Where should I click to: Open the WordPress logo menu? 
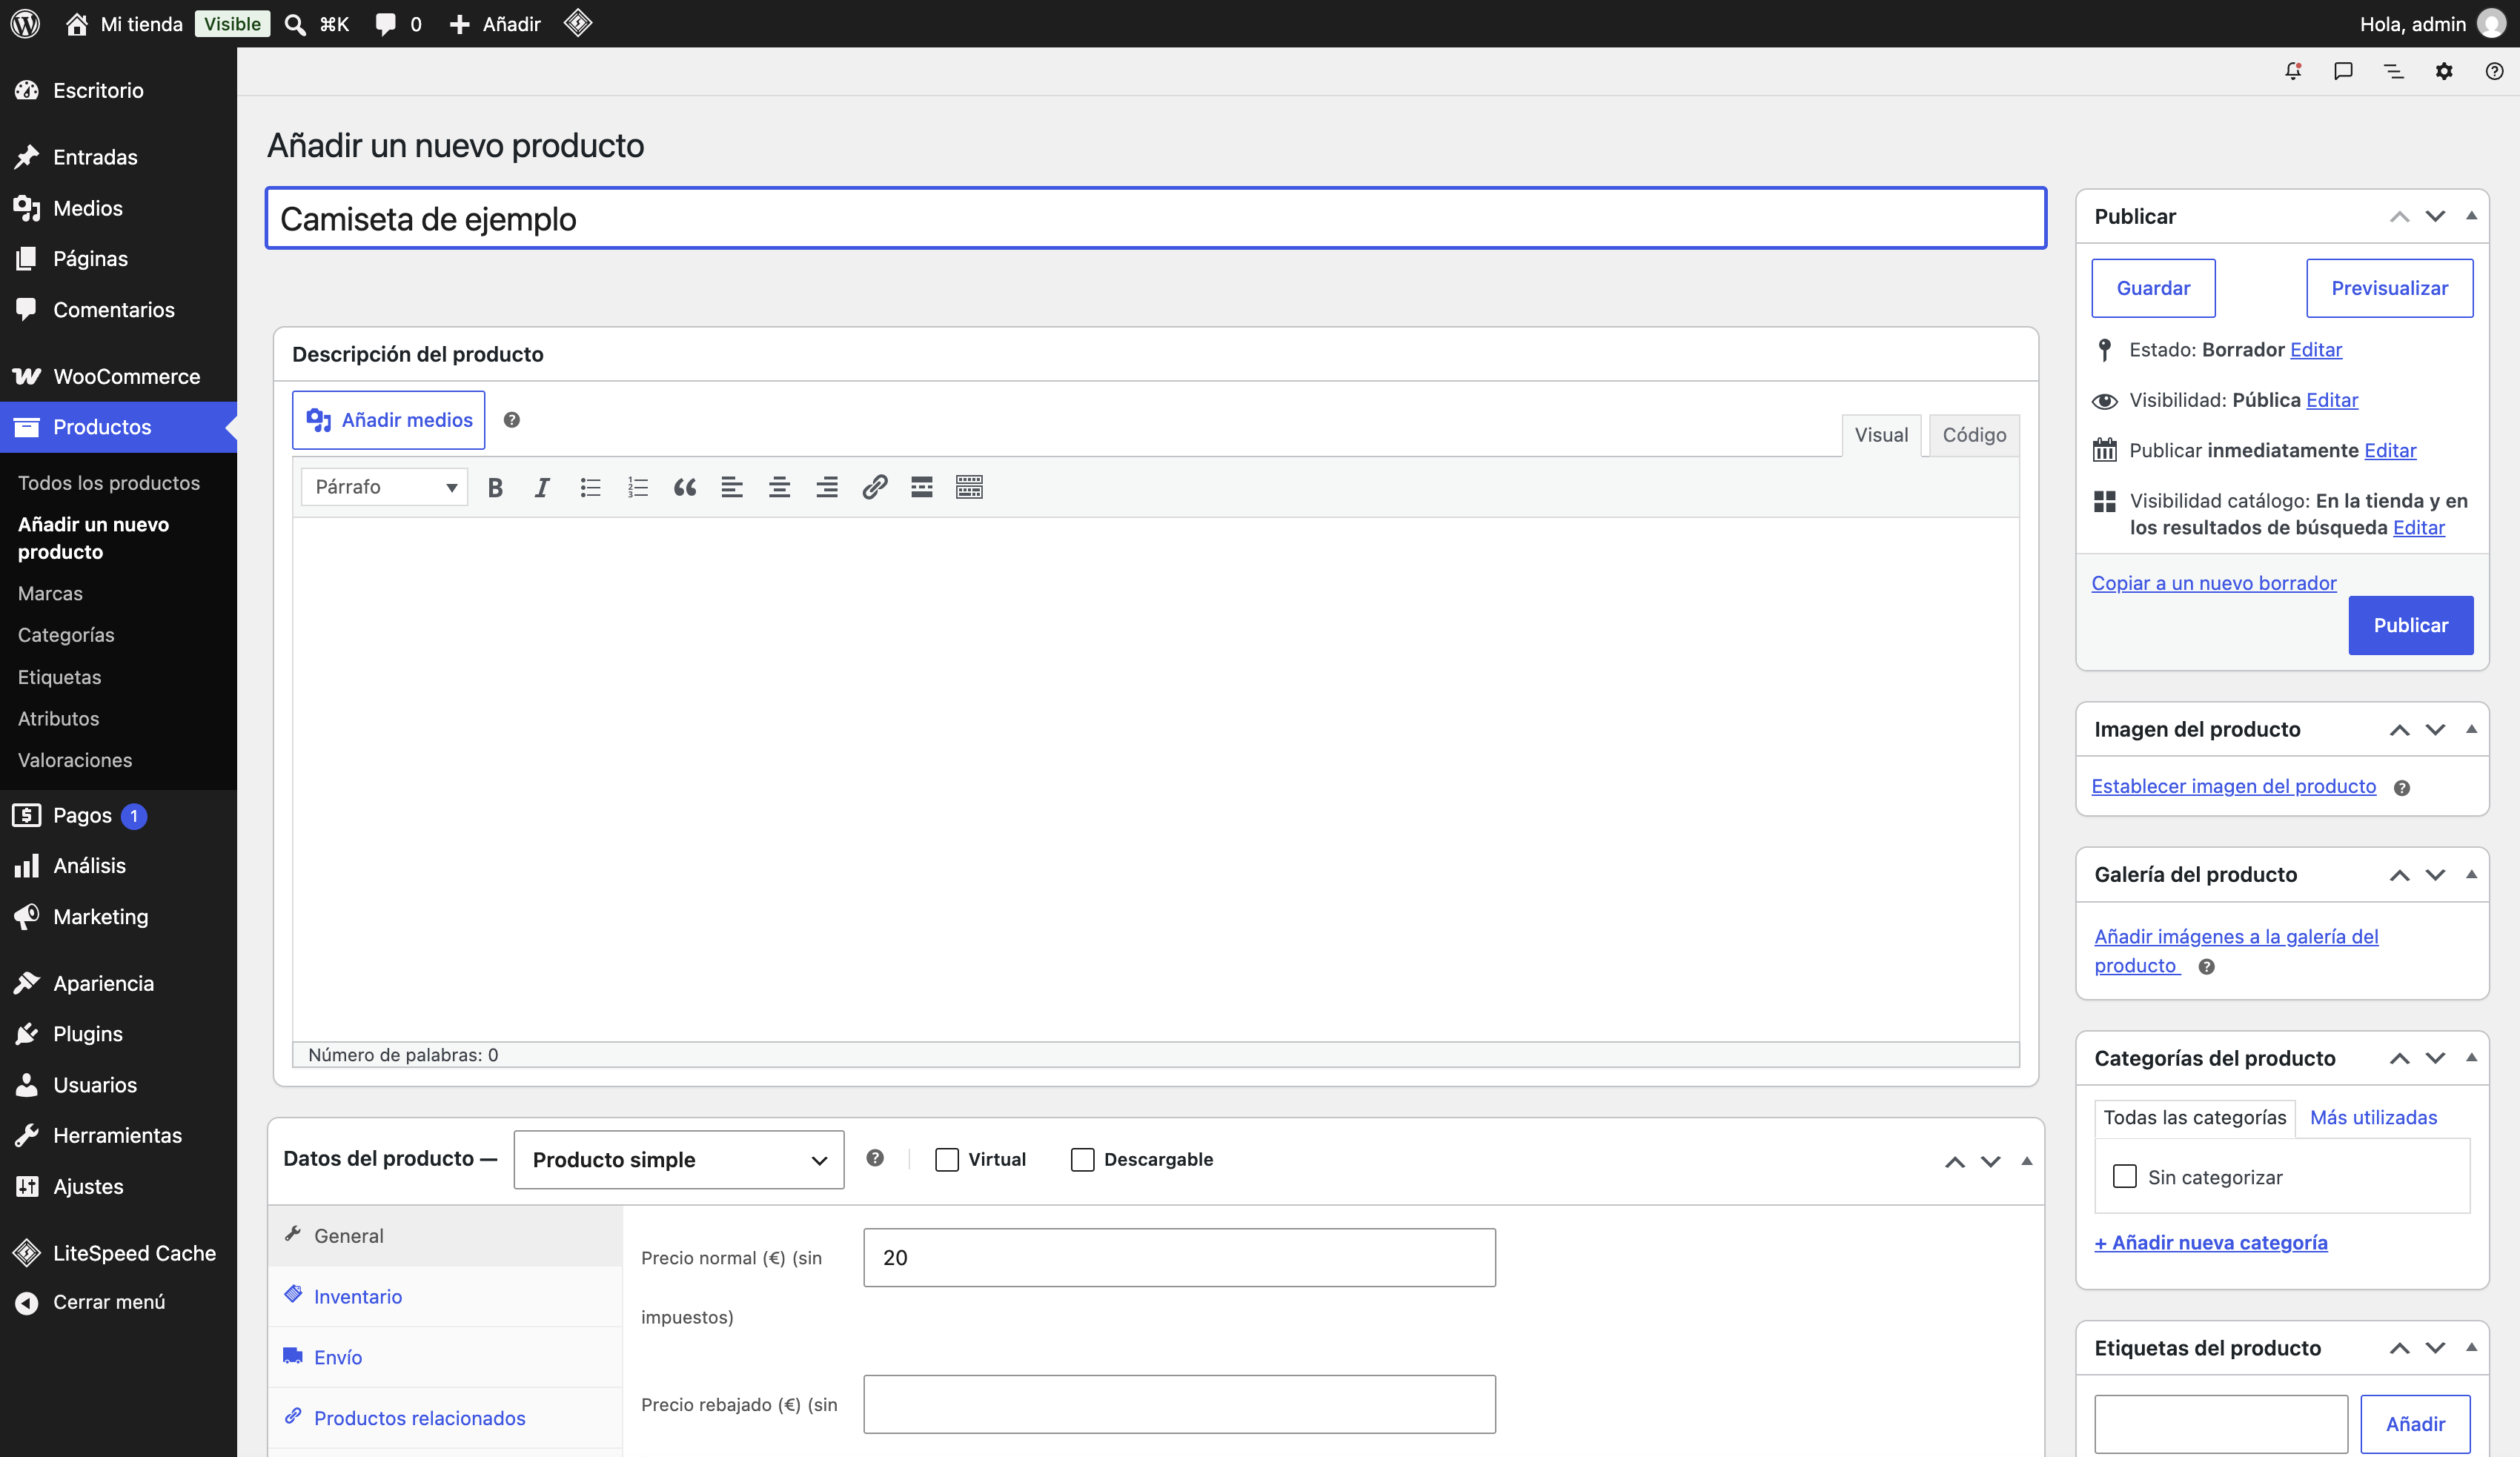pos(25,23)
